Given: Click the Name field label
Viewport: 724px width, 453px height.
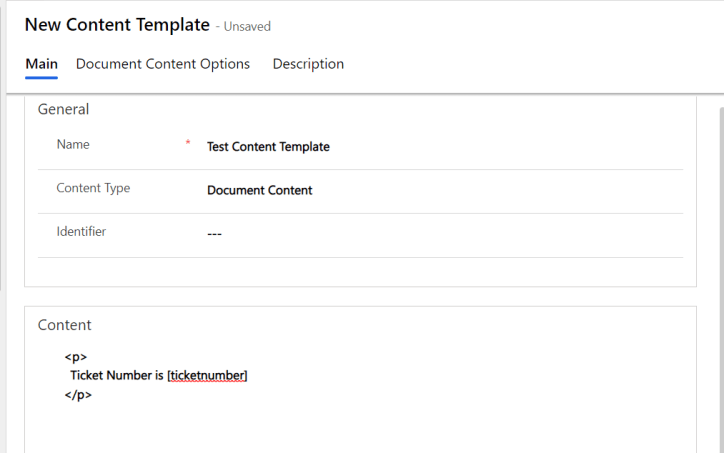Looking at the screenshot, I should [x=73, y=145].
